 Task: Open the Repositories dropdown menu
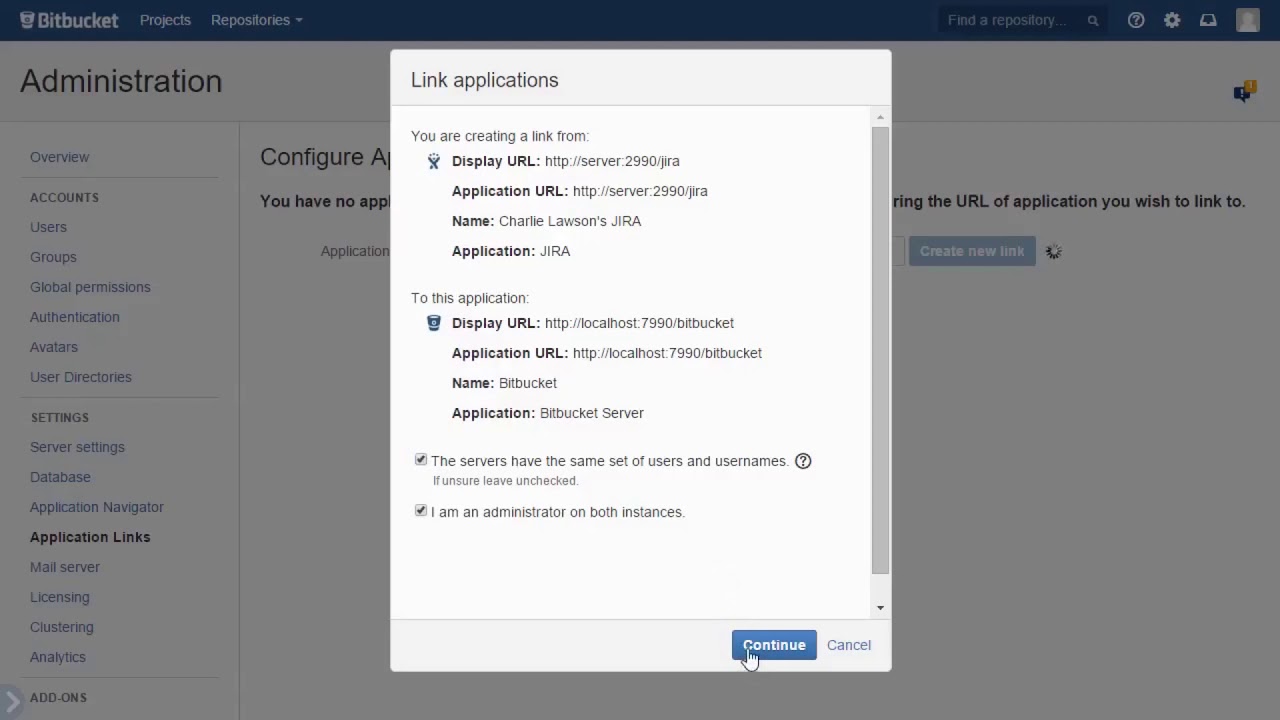pyautogui.click(x=257, y=20)
